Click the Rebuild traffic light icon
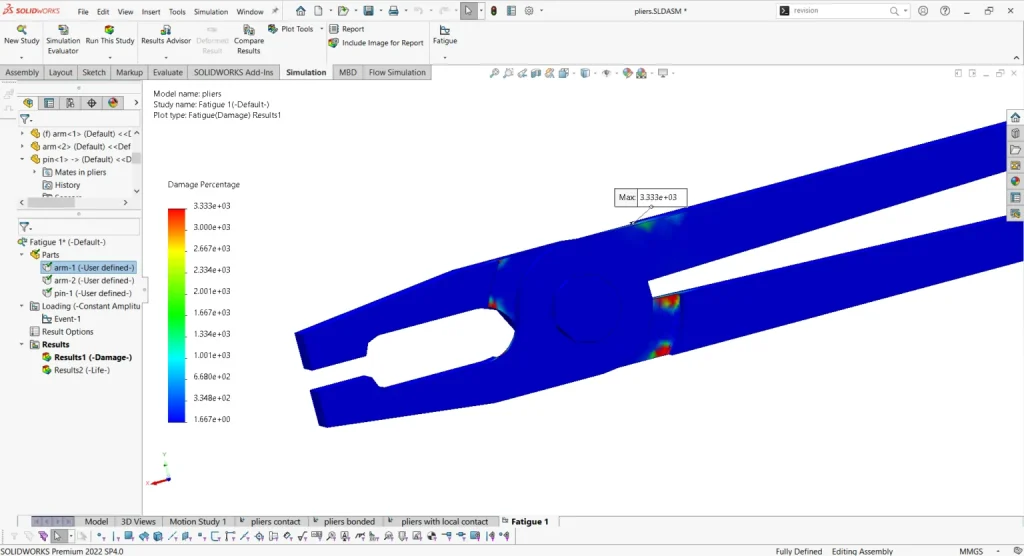The width and height of the screenshot is (1024, 556). (494, 10)
